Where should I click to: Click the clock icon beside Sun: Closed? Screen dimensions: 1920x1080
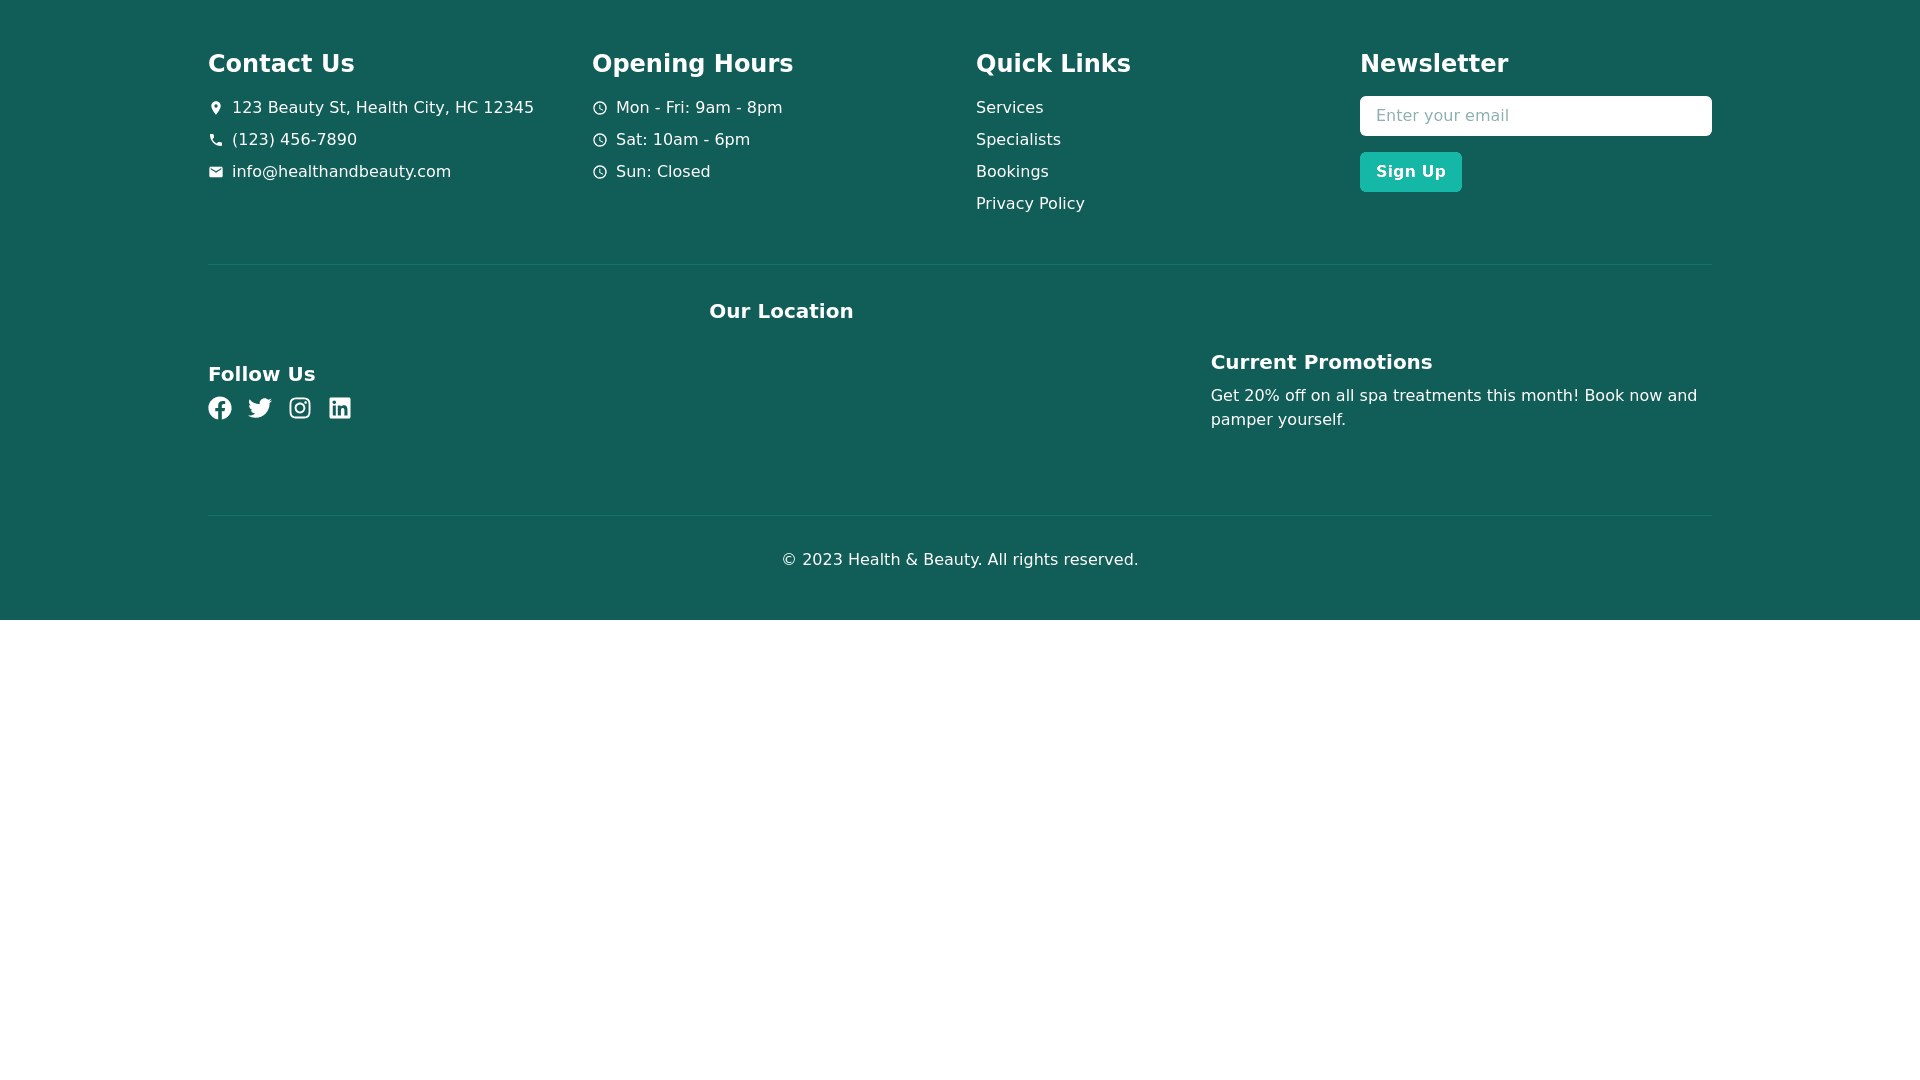click(600, 172)
